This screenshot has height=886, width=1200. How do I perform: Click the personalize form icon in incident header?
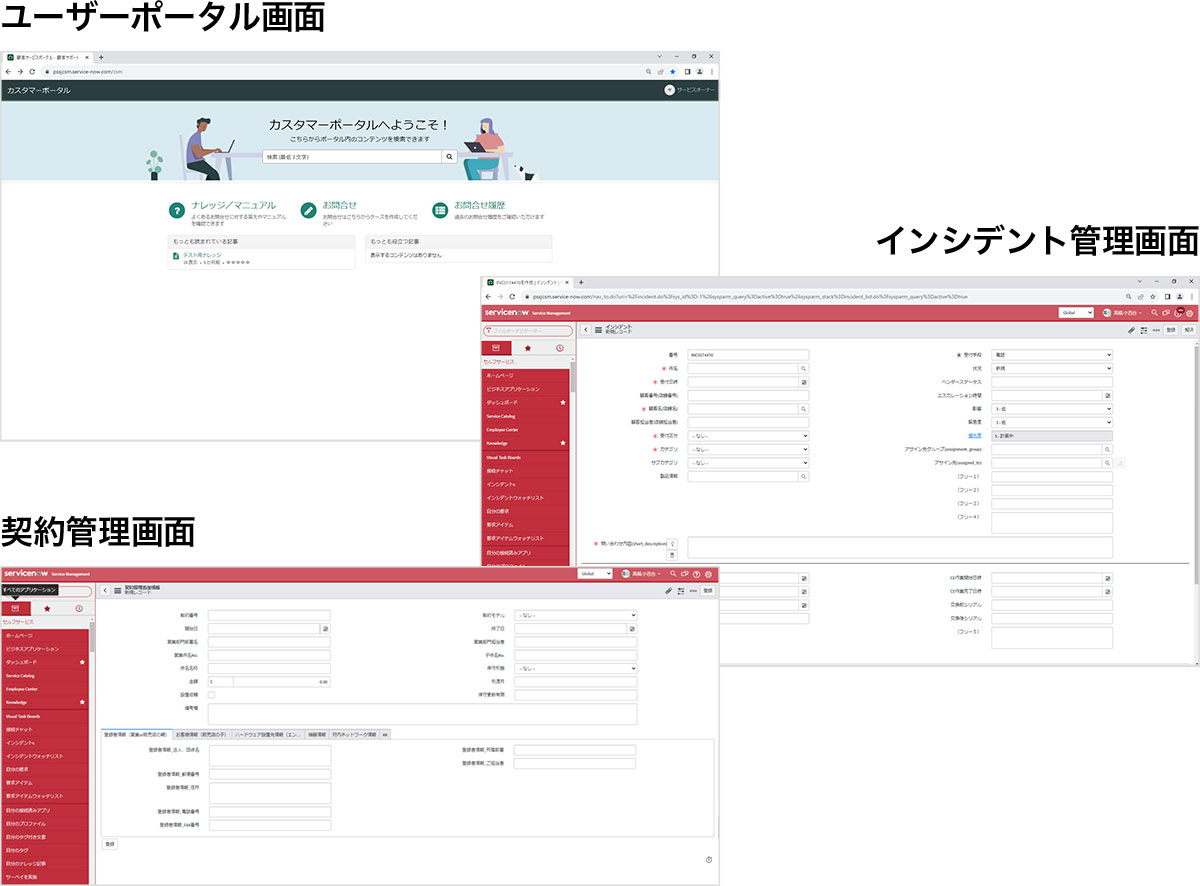[x=1143, y=329]
